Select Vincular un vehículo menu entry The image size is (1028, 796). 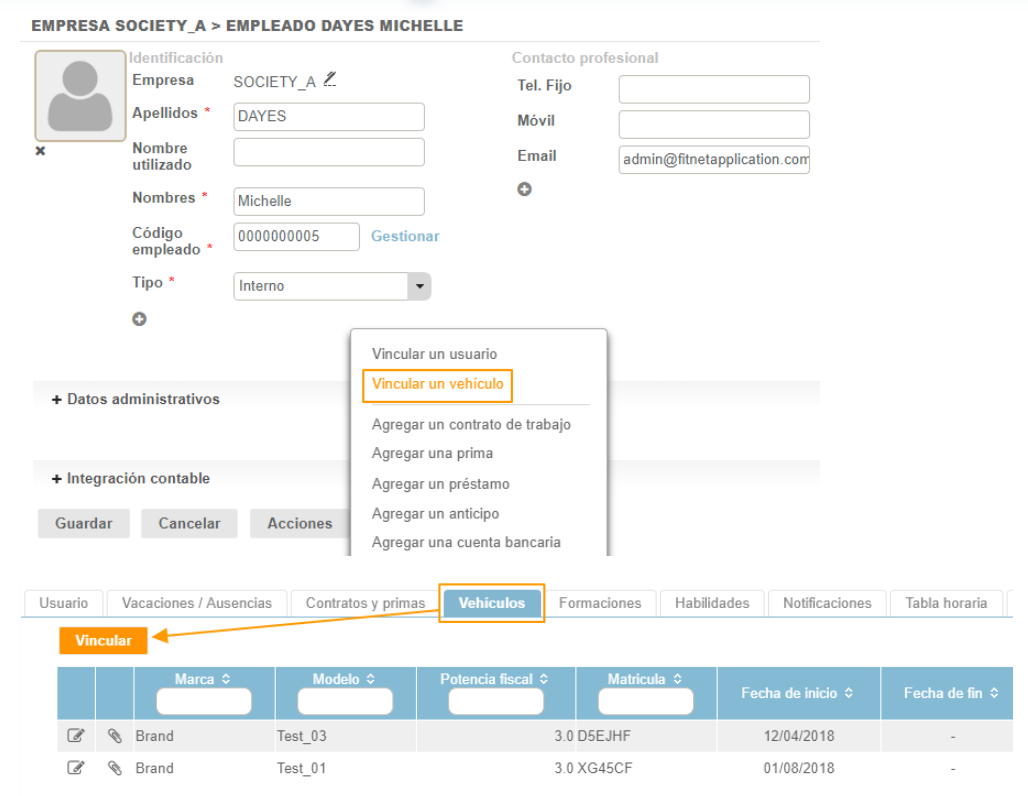click(x=437, y=384)
